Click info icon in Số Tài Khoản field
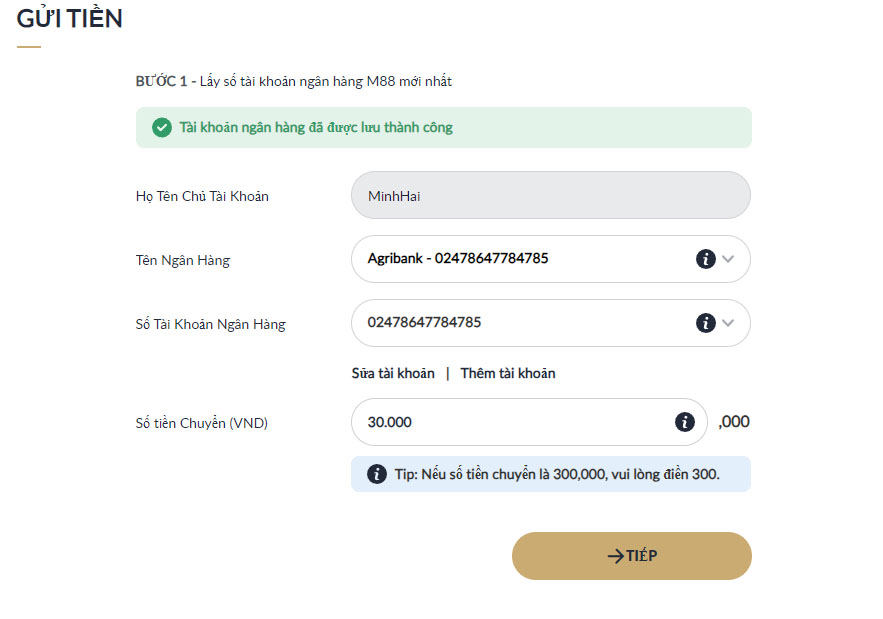 coord(705,323)
